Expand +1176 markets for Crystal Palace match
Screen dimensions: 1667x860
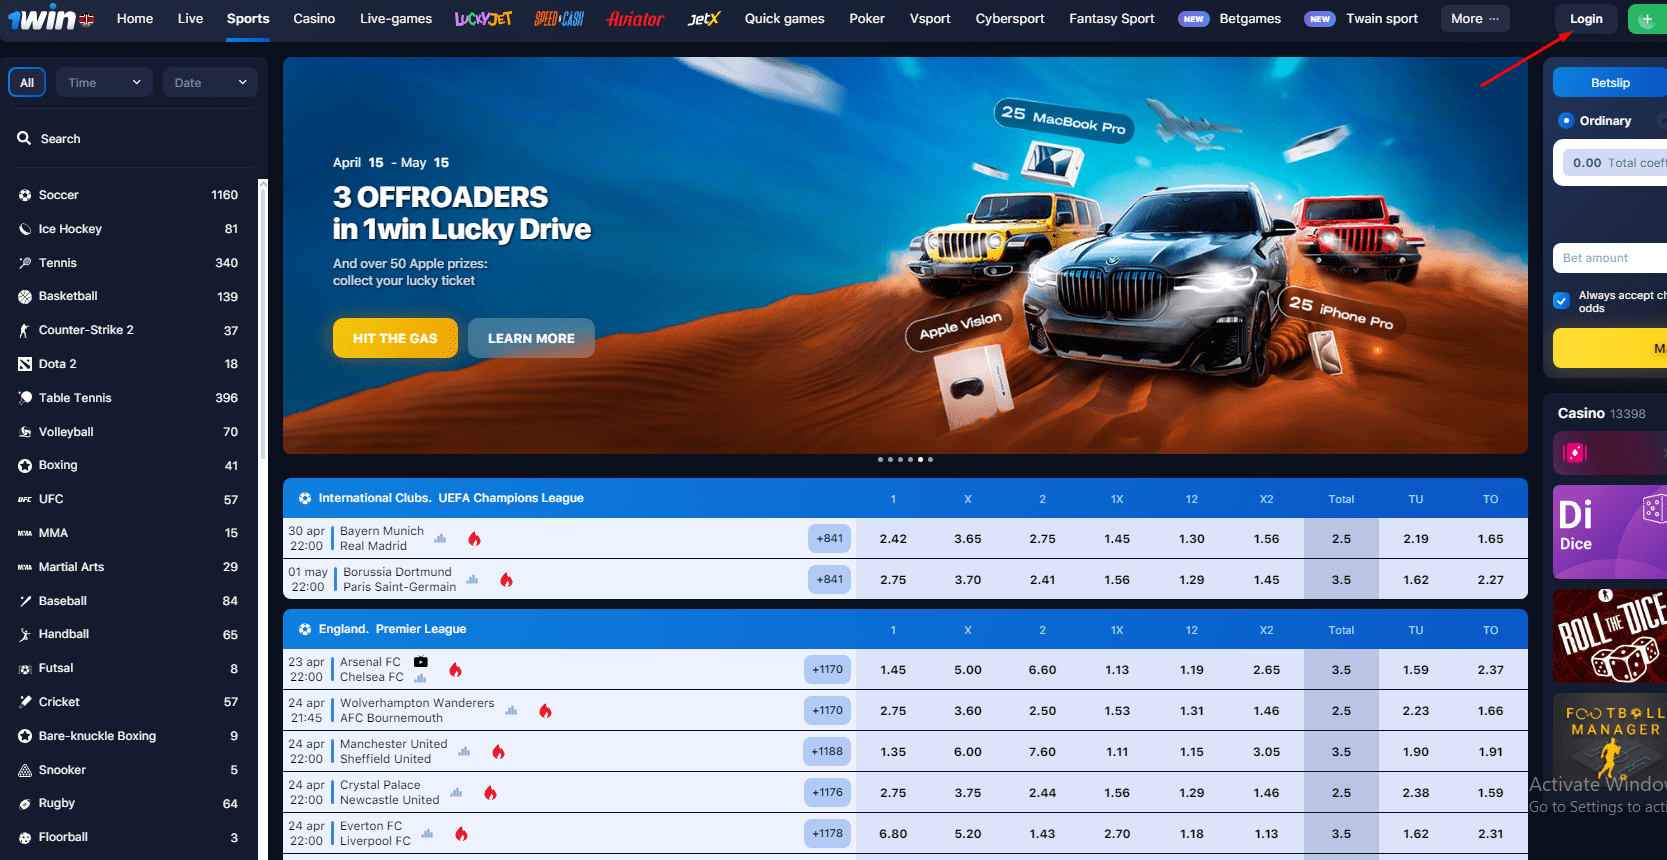click(x=828, y=793)
